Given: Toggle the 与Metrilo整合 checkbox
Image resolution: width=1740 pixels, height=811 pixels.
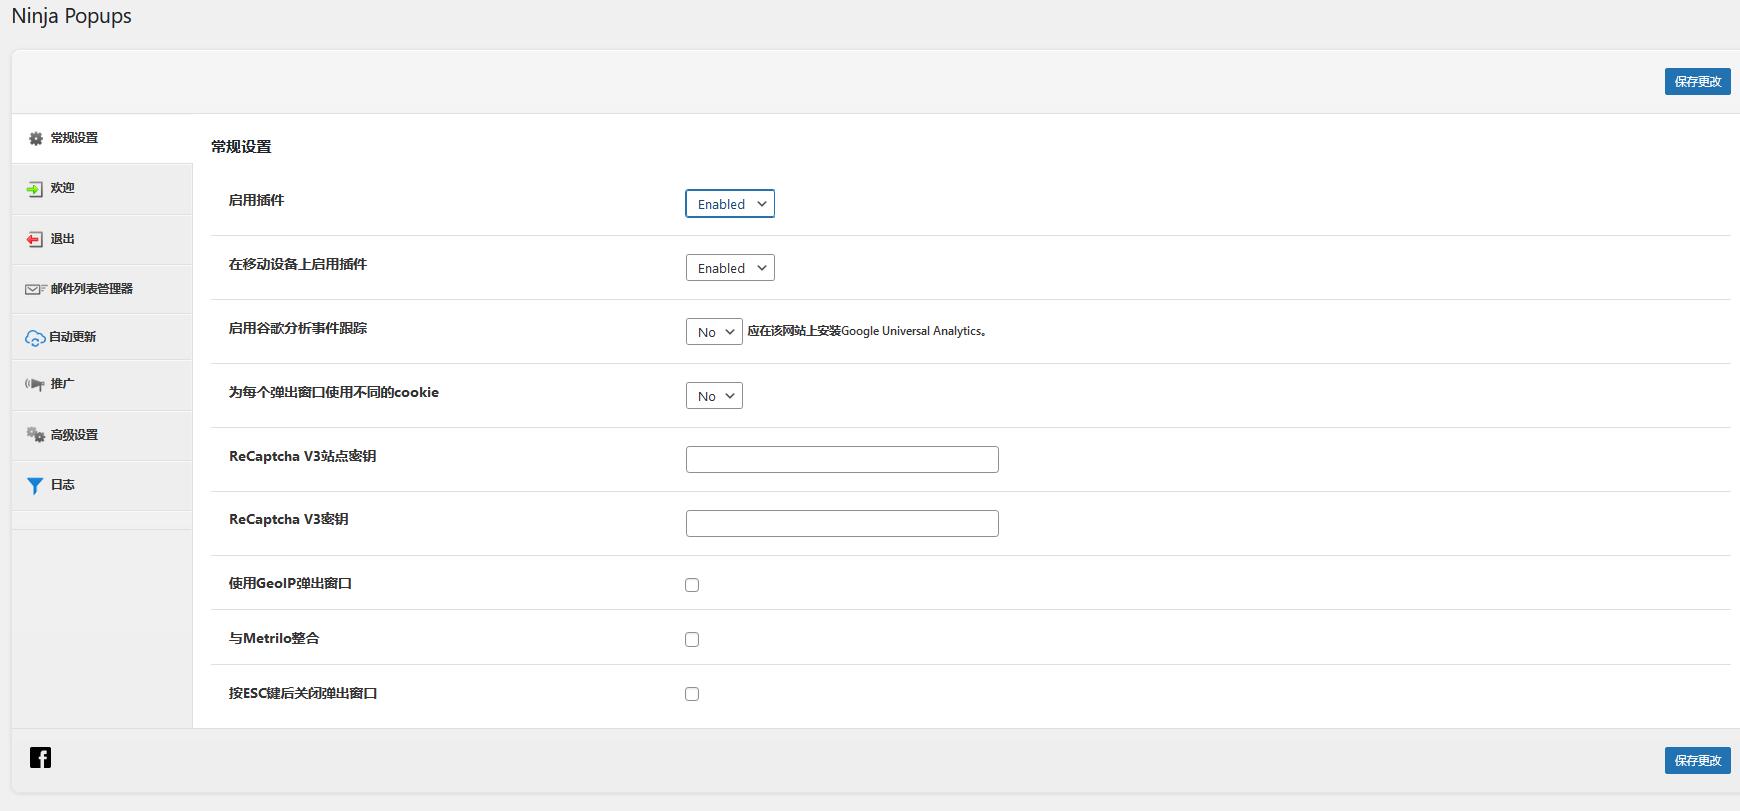Looking at the screenshot, I should (x=692, y=640).
